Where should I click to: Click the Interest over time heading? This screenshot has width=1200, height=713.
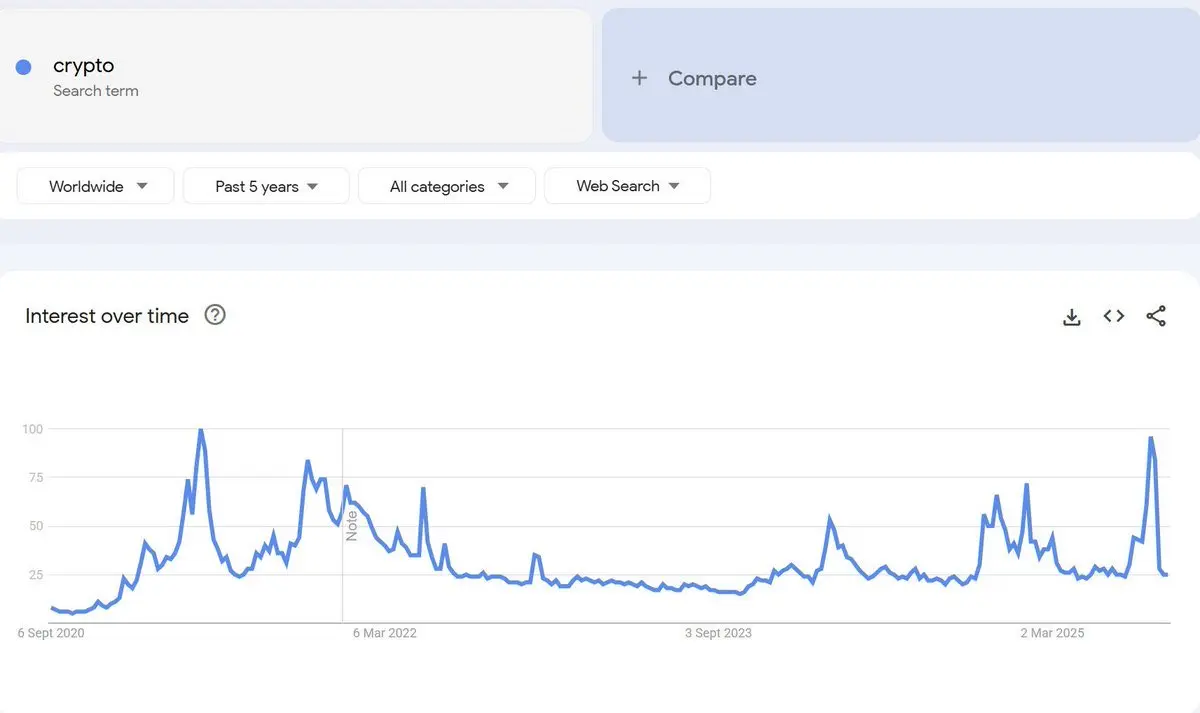click(107, 316)
